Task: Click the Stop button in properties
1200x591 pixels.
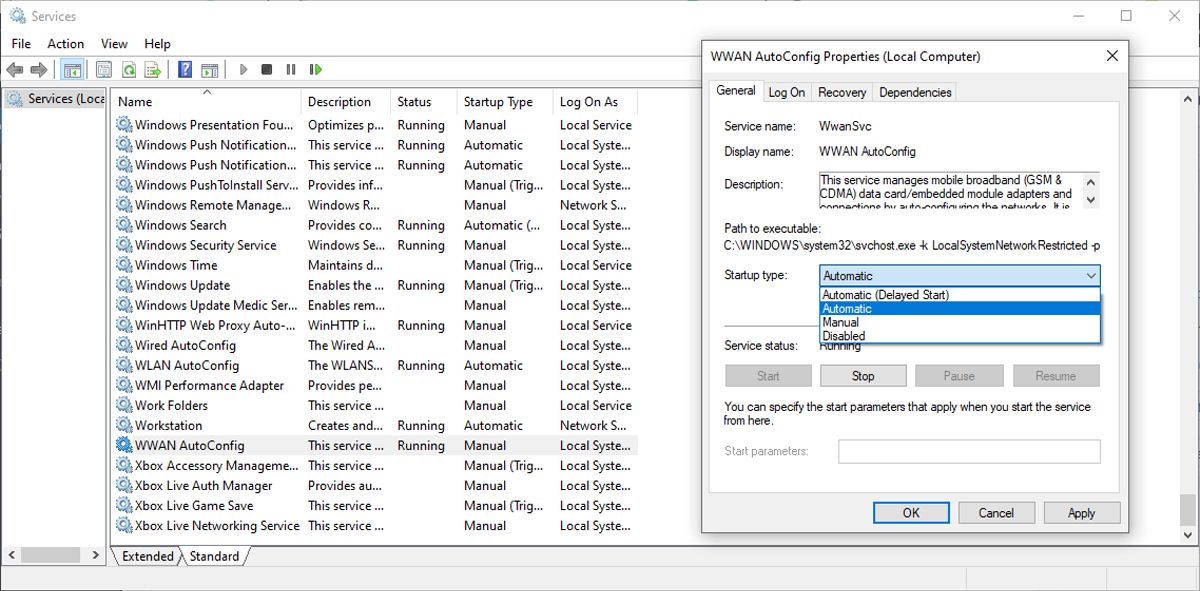Action: click(x=863, y=376)
